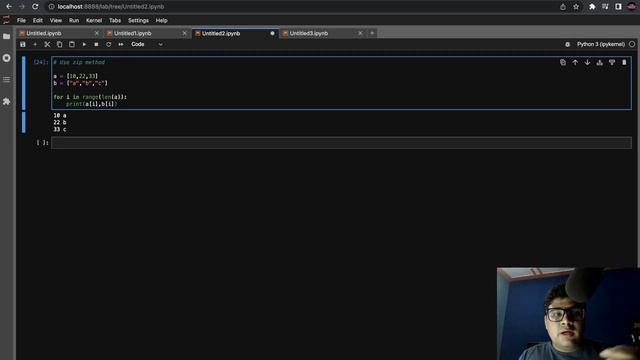Click the output line '22 b'
640x360 pixels.
click(60, 122)
